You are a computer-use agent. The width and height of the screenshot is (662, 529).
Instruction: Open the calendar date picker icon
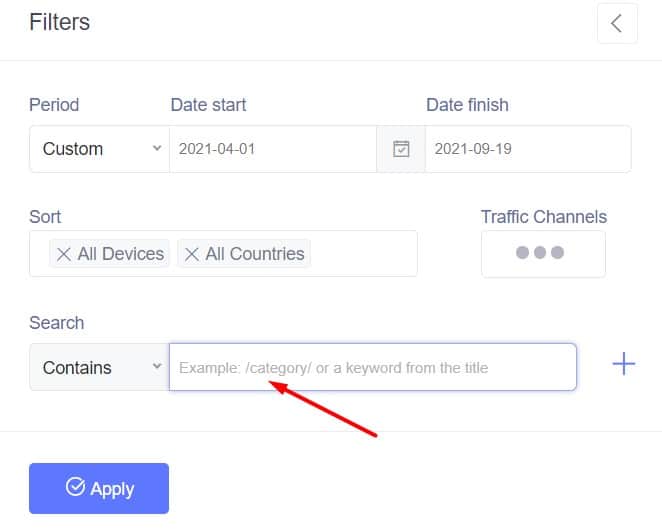(401, 149)
